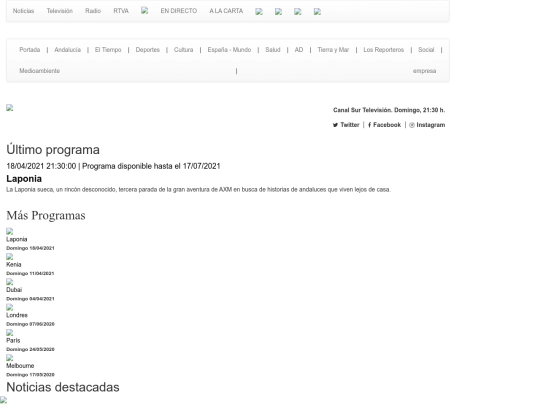This screenshot has height=405, width=540.
Task: Open the Laponia episode in Más Programas
Action: click(17, 239)
